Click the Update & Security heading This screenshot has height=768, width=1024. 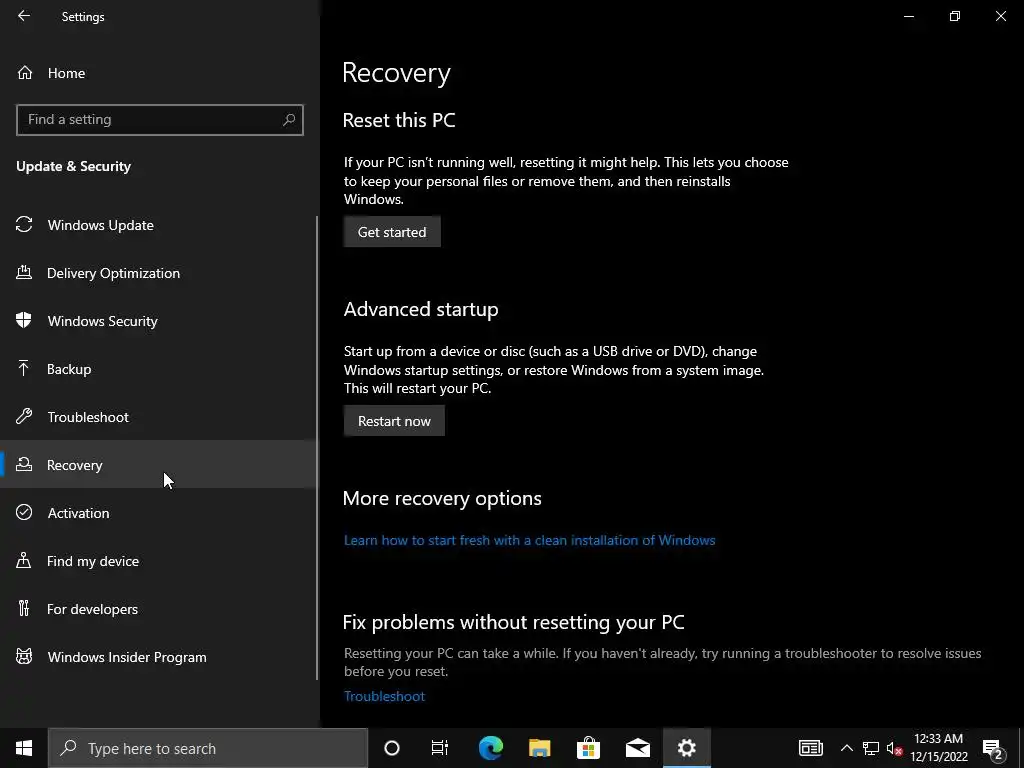[73, 166]
